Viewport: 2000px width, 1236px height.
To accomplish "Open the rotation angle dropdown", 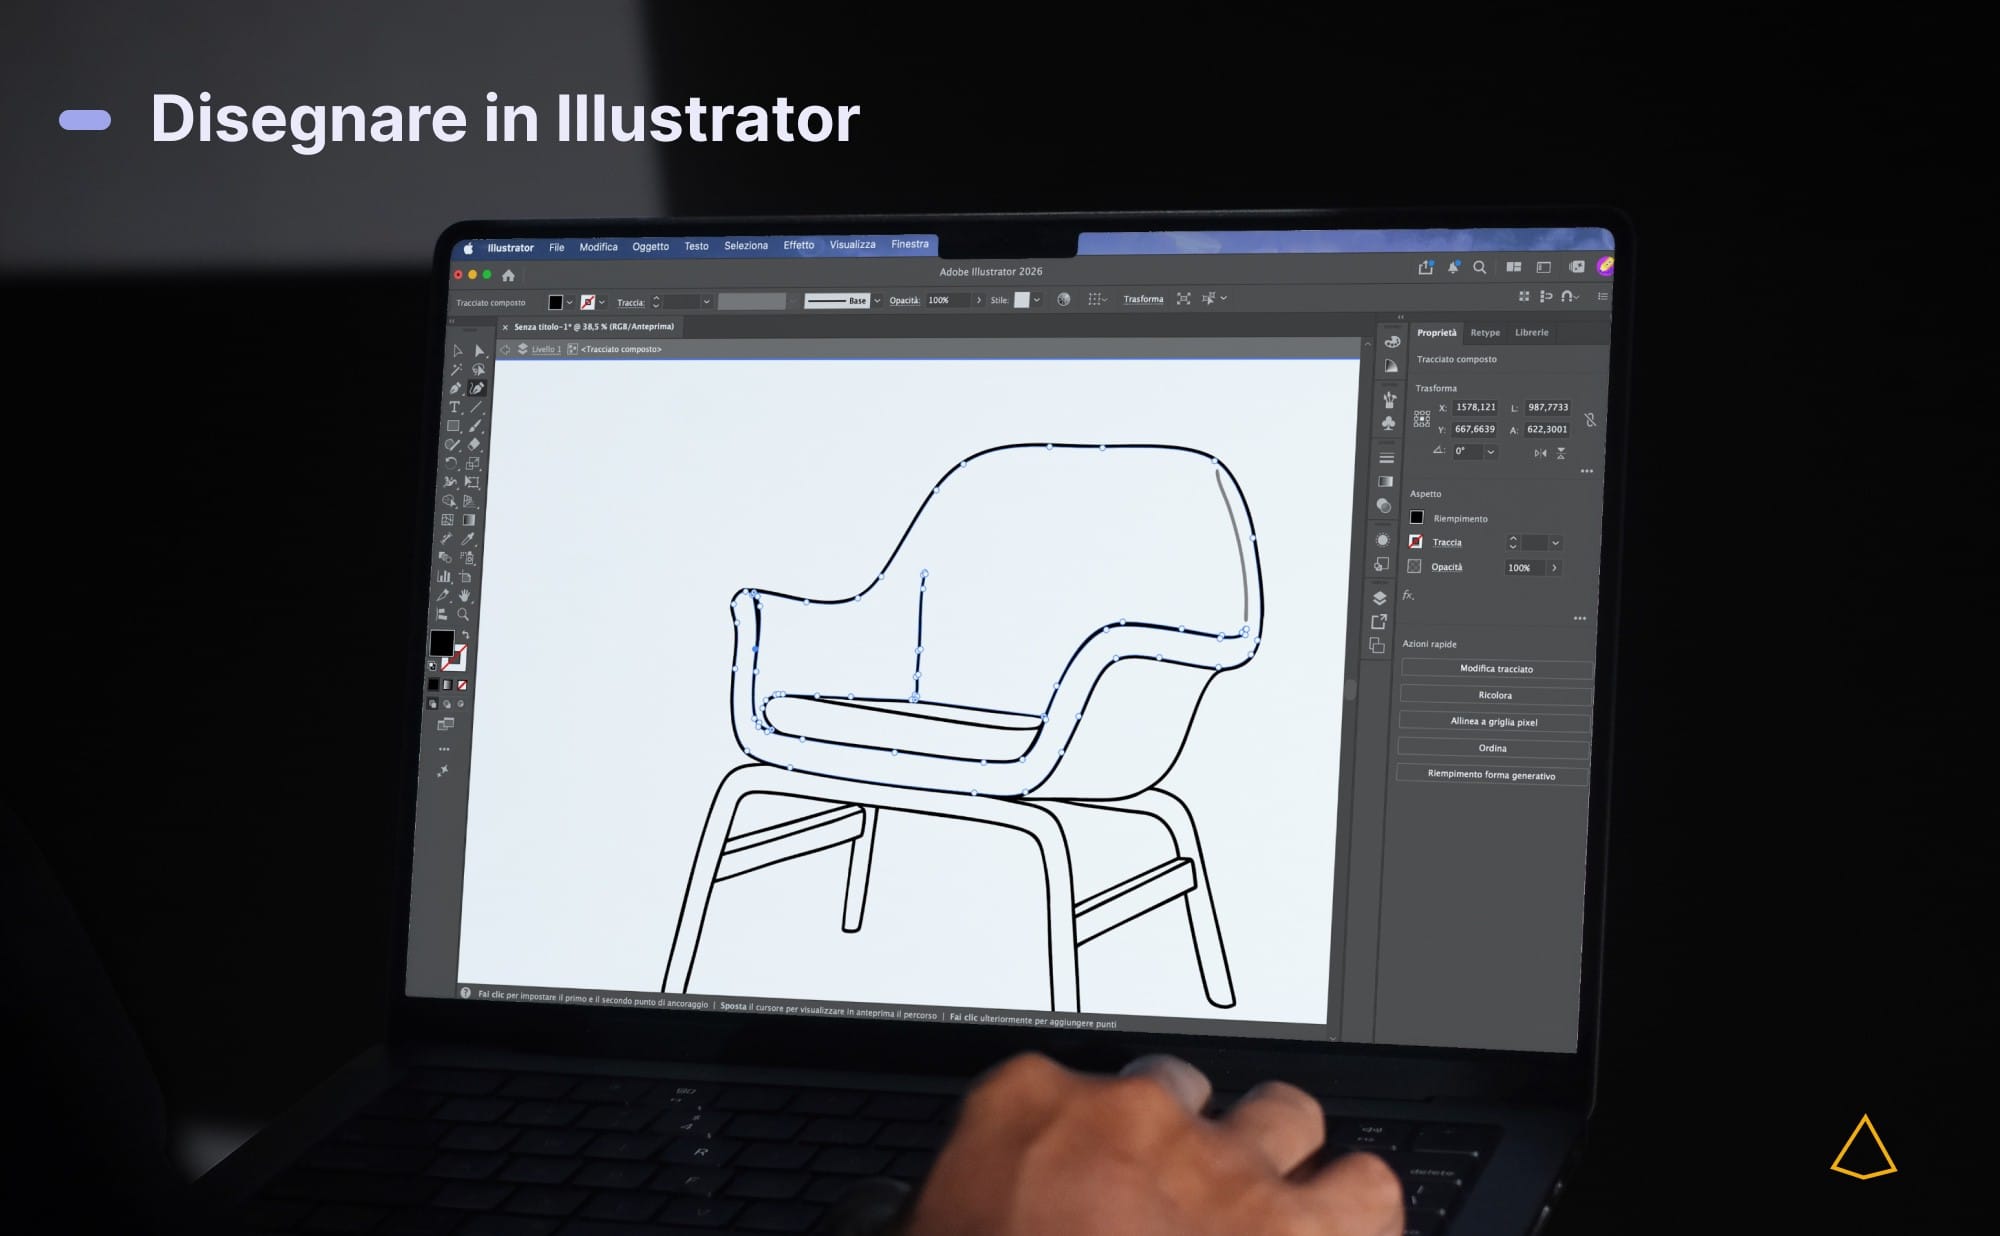I will tap(1491, 452).
